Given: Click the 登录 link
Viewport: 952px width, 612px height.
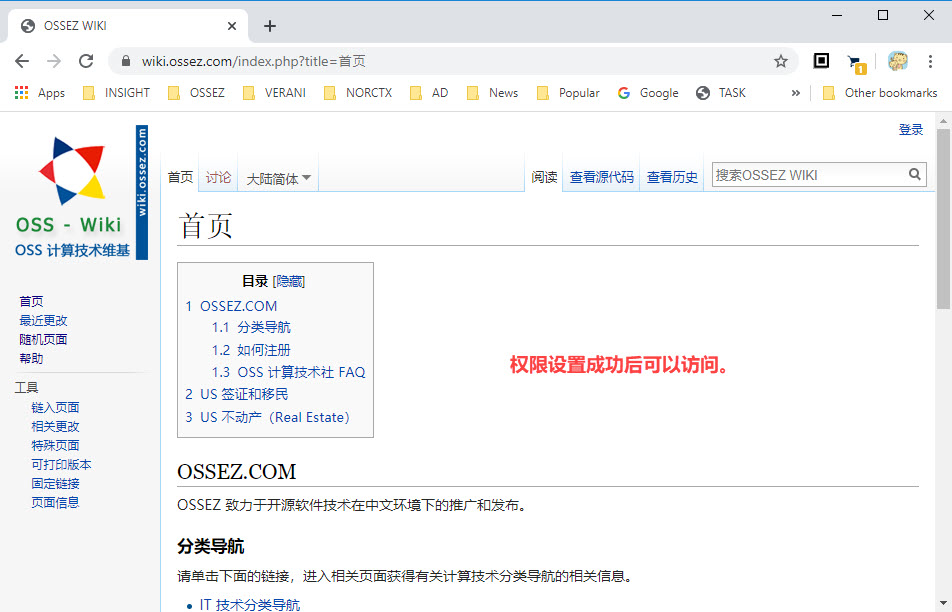Looking at the screenshot, I should click(x=910, y=129).
